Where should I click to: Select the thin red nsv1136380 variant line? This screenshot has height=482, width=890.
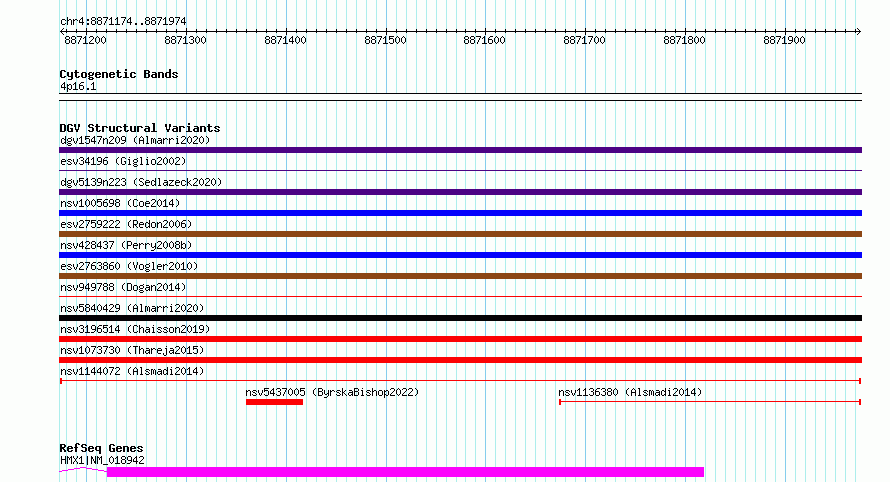coord(710,402)
